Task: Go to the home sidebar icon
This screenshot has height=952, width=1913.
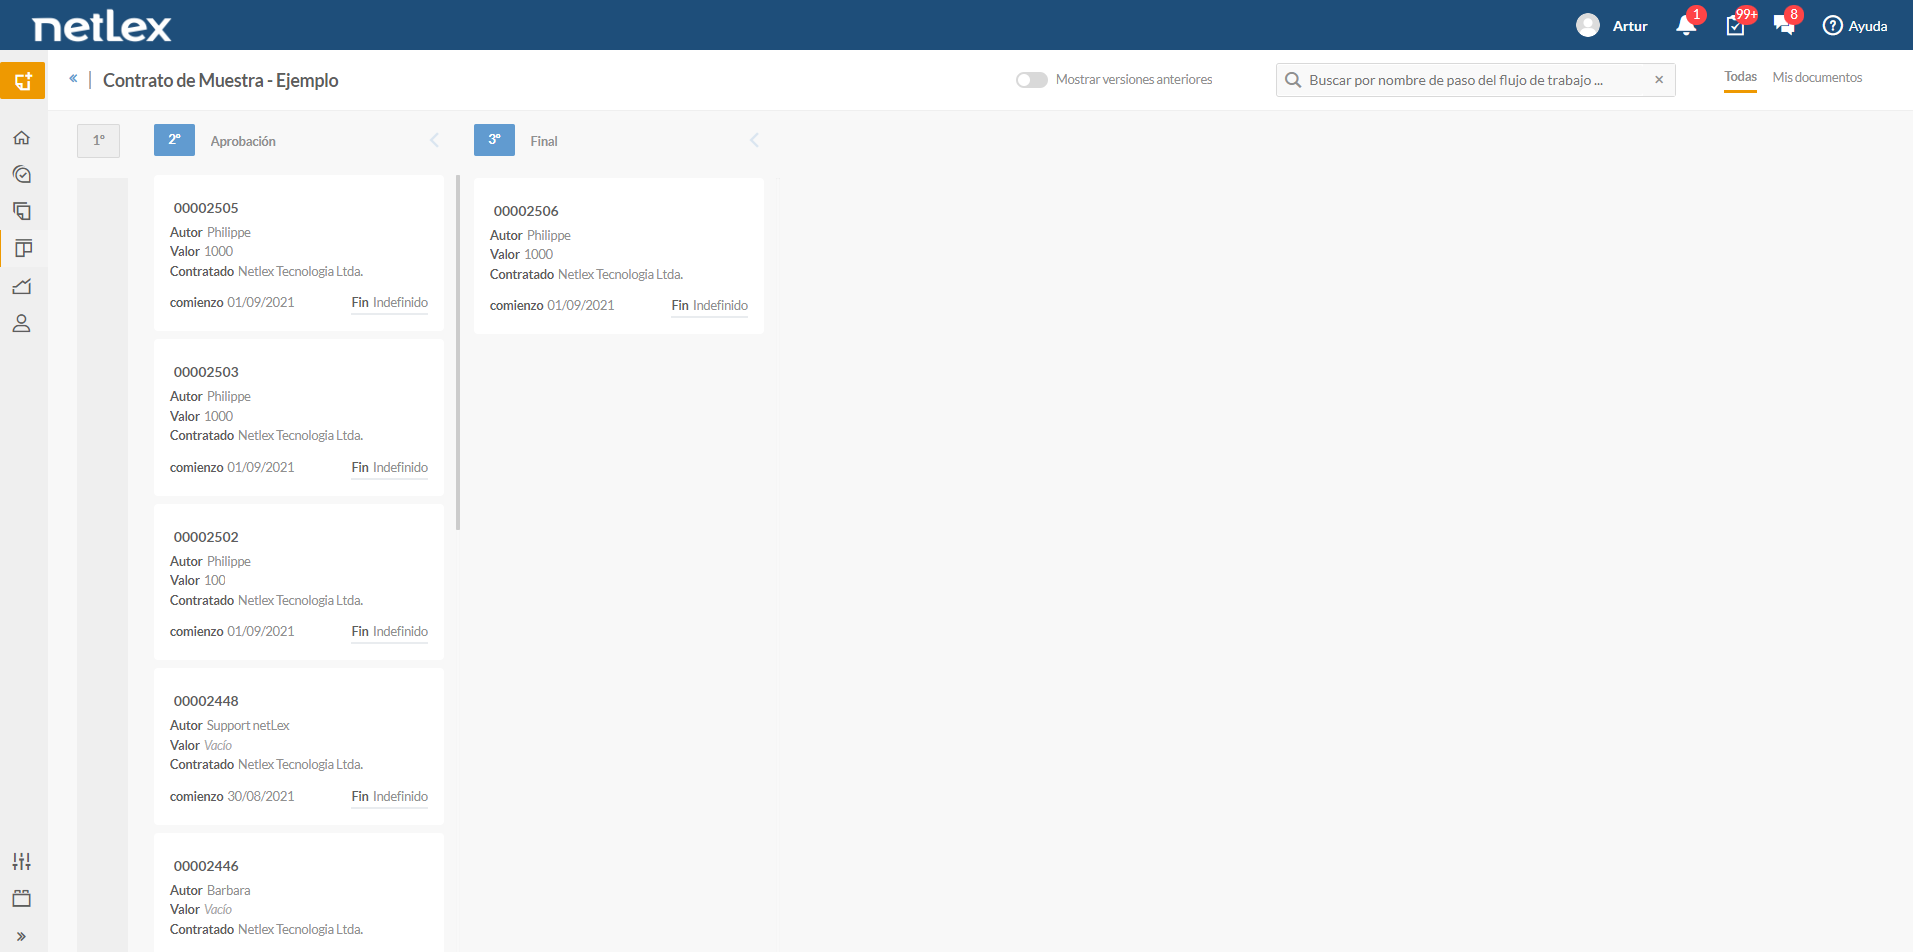Action: coord(22,137)
